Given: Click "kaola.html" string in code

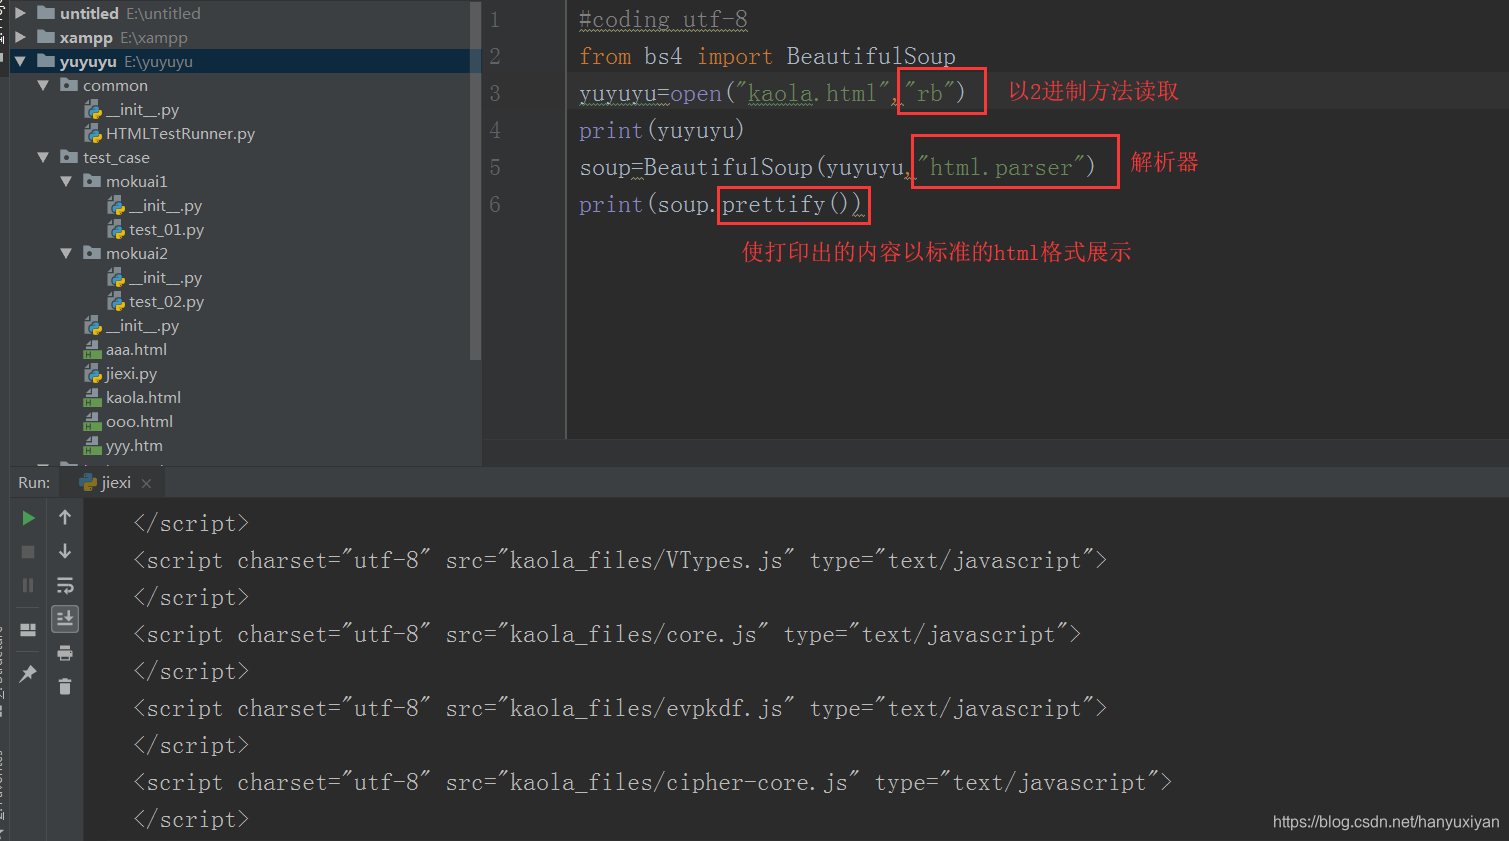Looking at the screenshot, I should [812, 93].
